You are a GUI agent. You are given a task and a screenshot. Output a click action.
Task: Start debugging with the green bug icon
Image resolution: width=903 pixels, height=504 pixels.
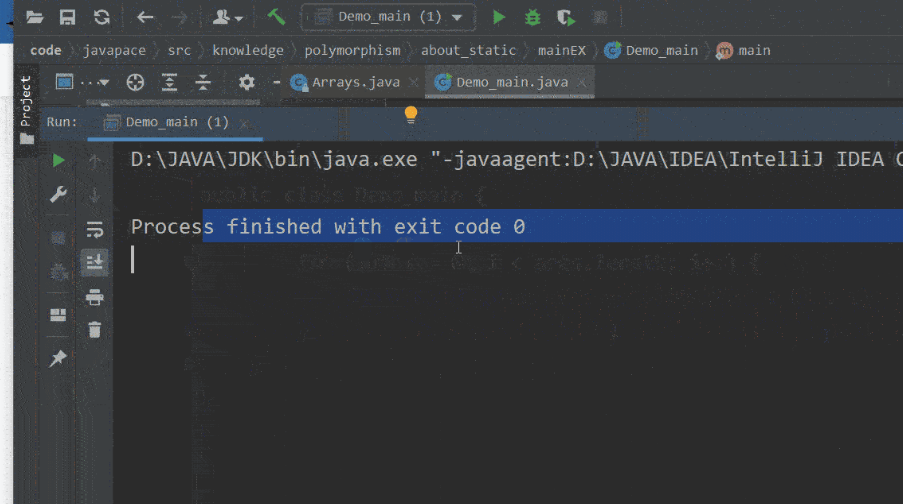point(533,17)
